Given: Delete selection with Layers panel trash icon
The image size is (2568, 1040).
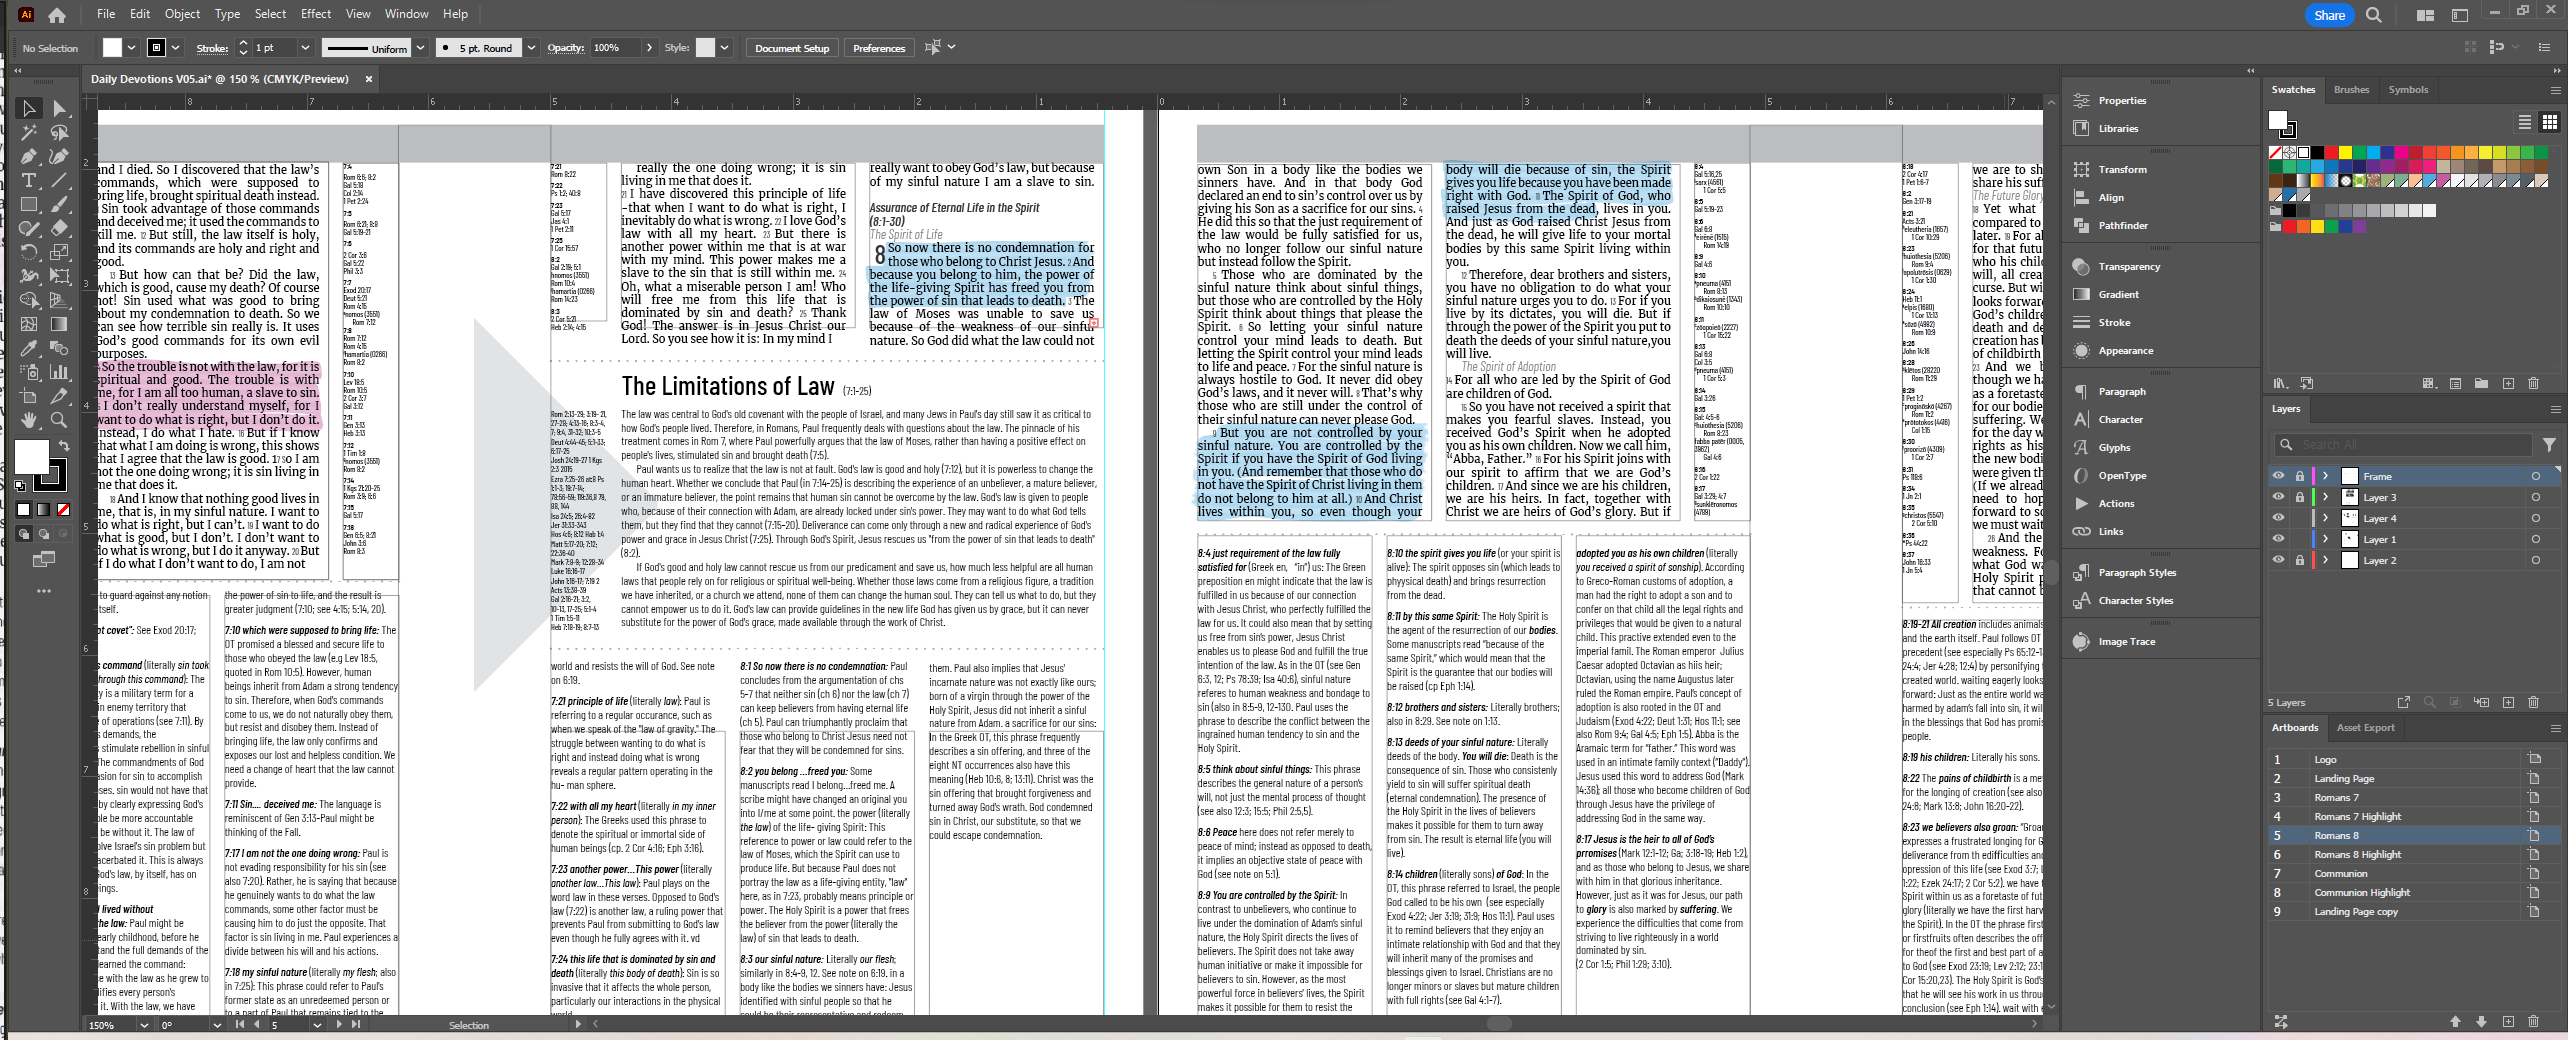Looking at the screenshot, I should (x=2533, y=702).
